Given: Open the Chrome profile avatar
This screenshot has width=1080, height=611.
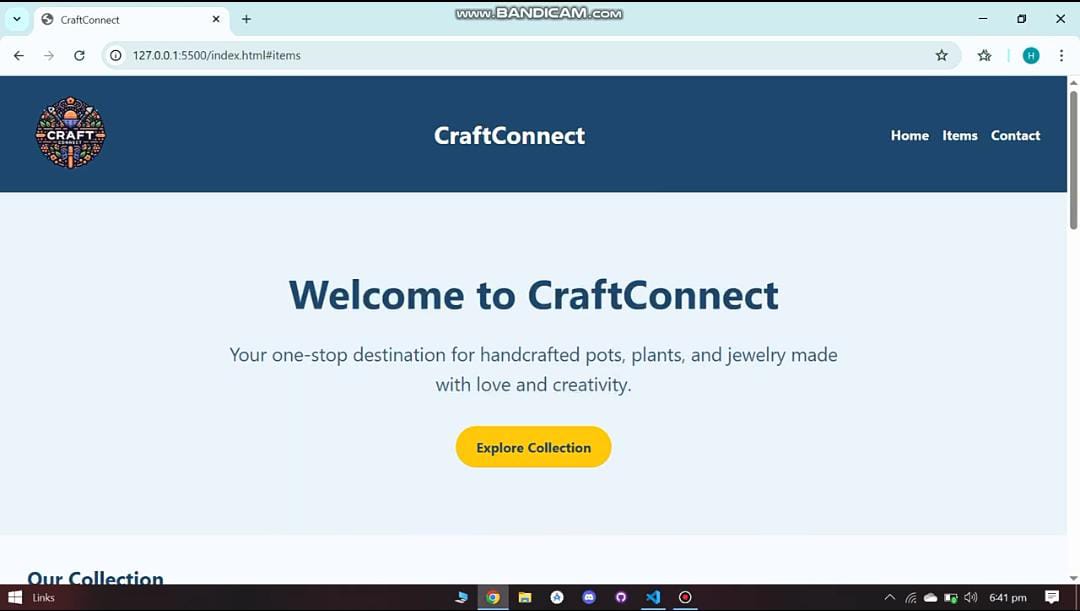Looking at the screenshot, I should (x=1031, y=56).
